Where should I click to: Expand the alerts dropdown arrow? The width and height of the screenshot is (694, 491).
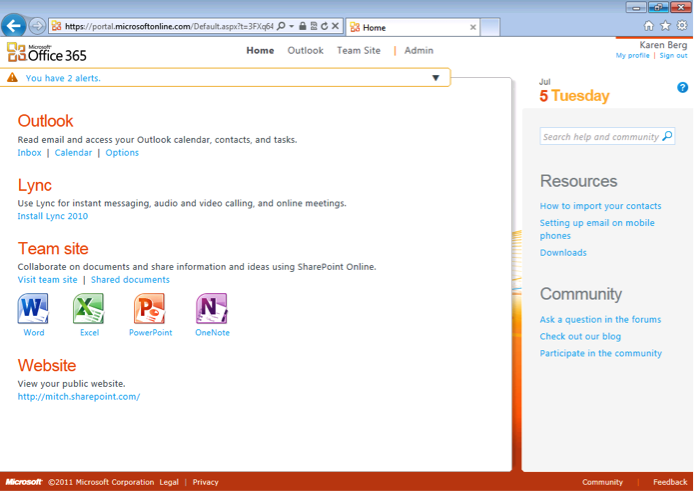pyautogui.click(x=436, y=78)
